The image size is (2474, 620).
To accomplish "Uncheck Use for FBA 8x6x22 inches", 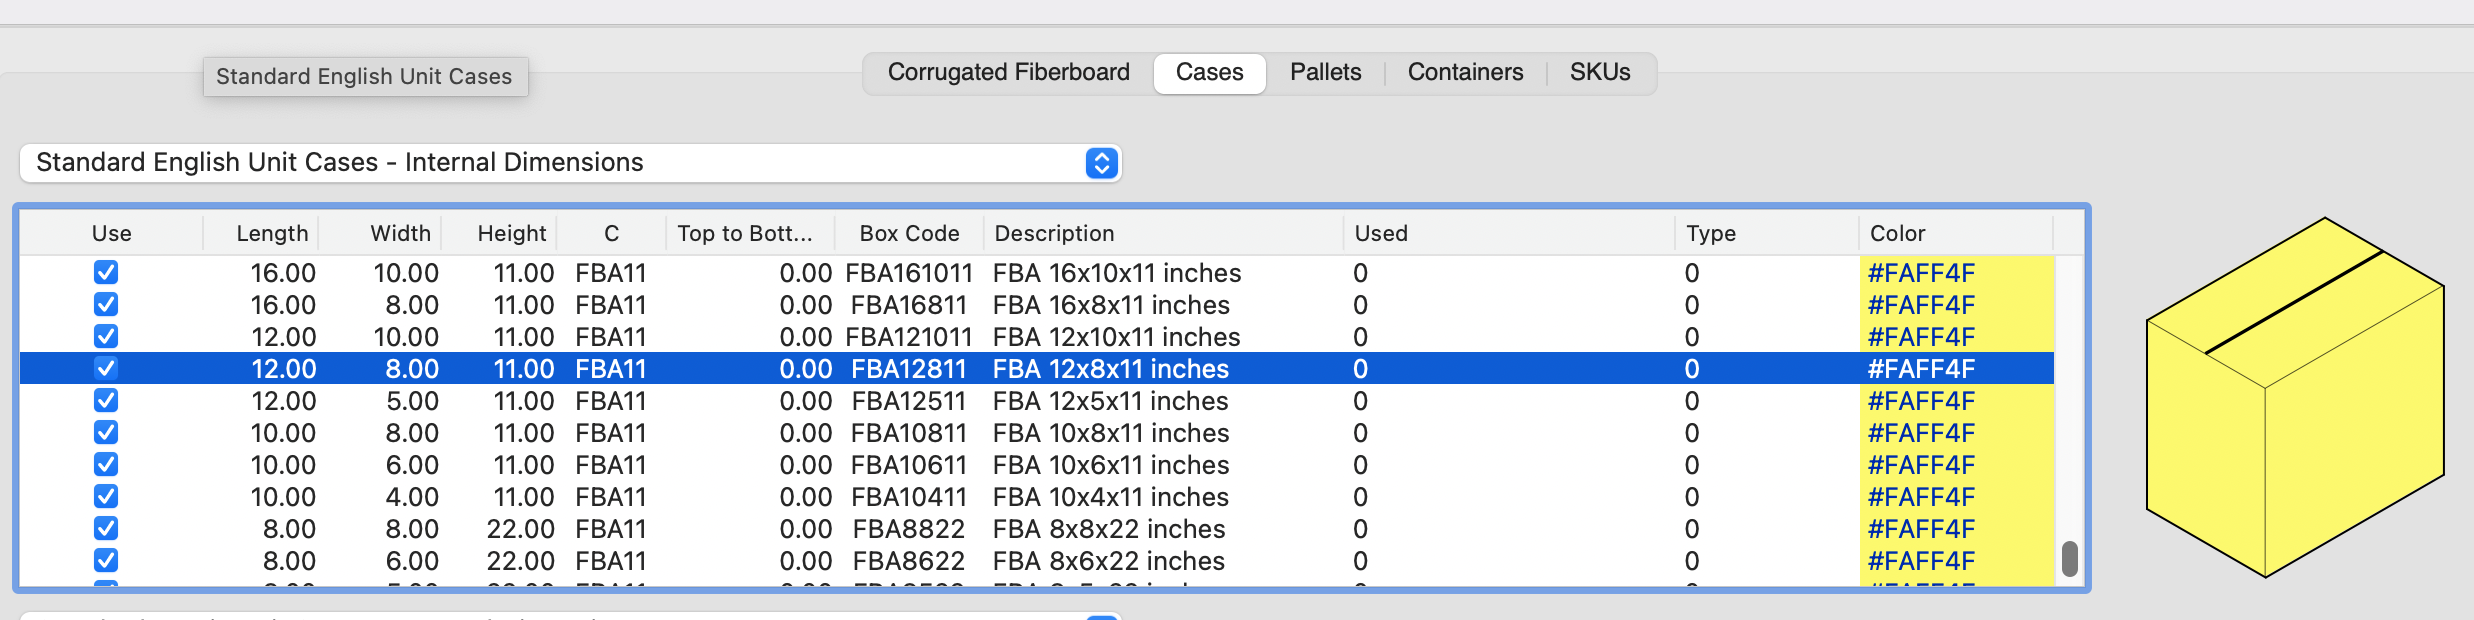I will [x=106, y=560].
